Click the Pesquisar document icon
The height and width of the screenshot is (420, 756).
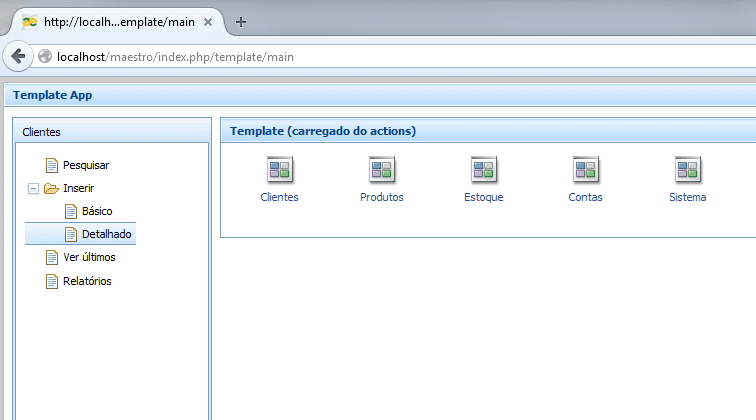click(52, 165)
